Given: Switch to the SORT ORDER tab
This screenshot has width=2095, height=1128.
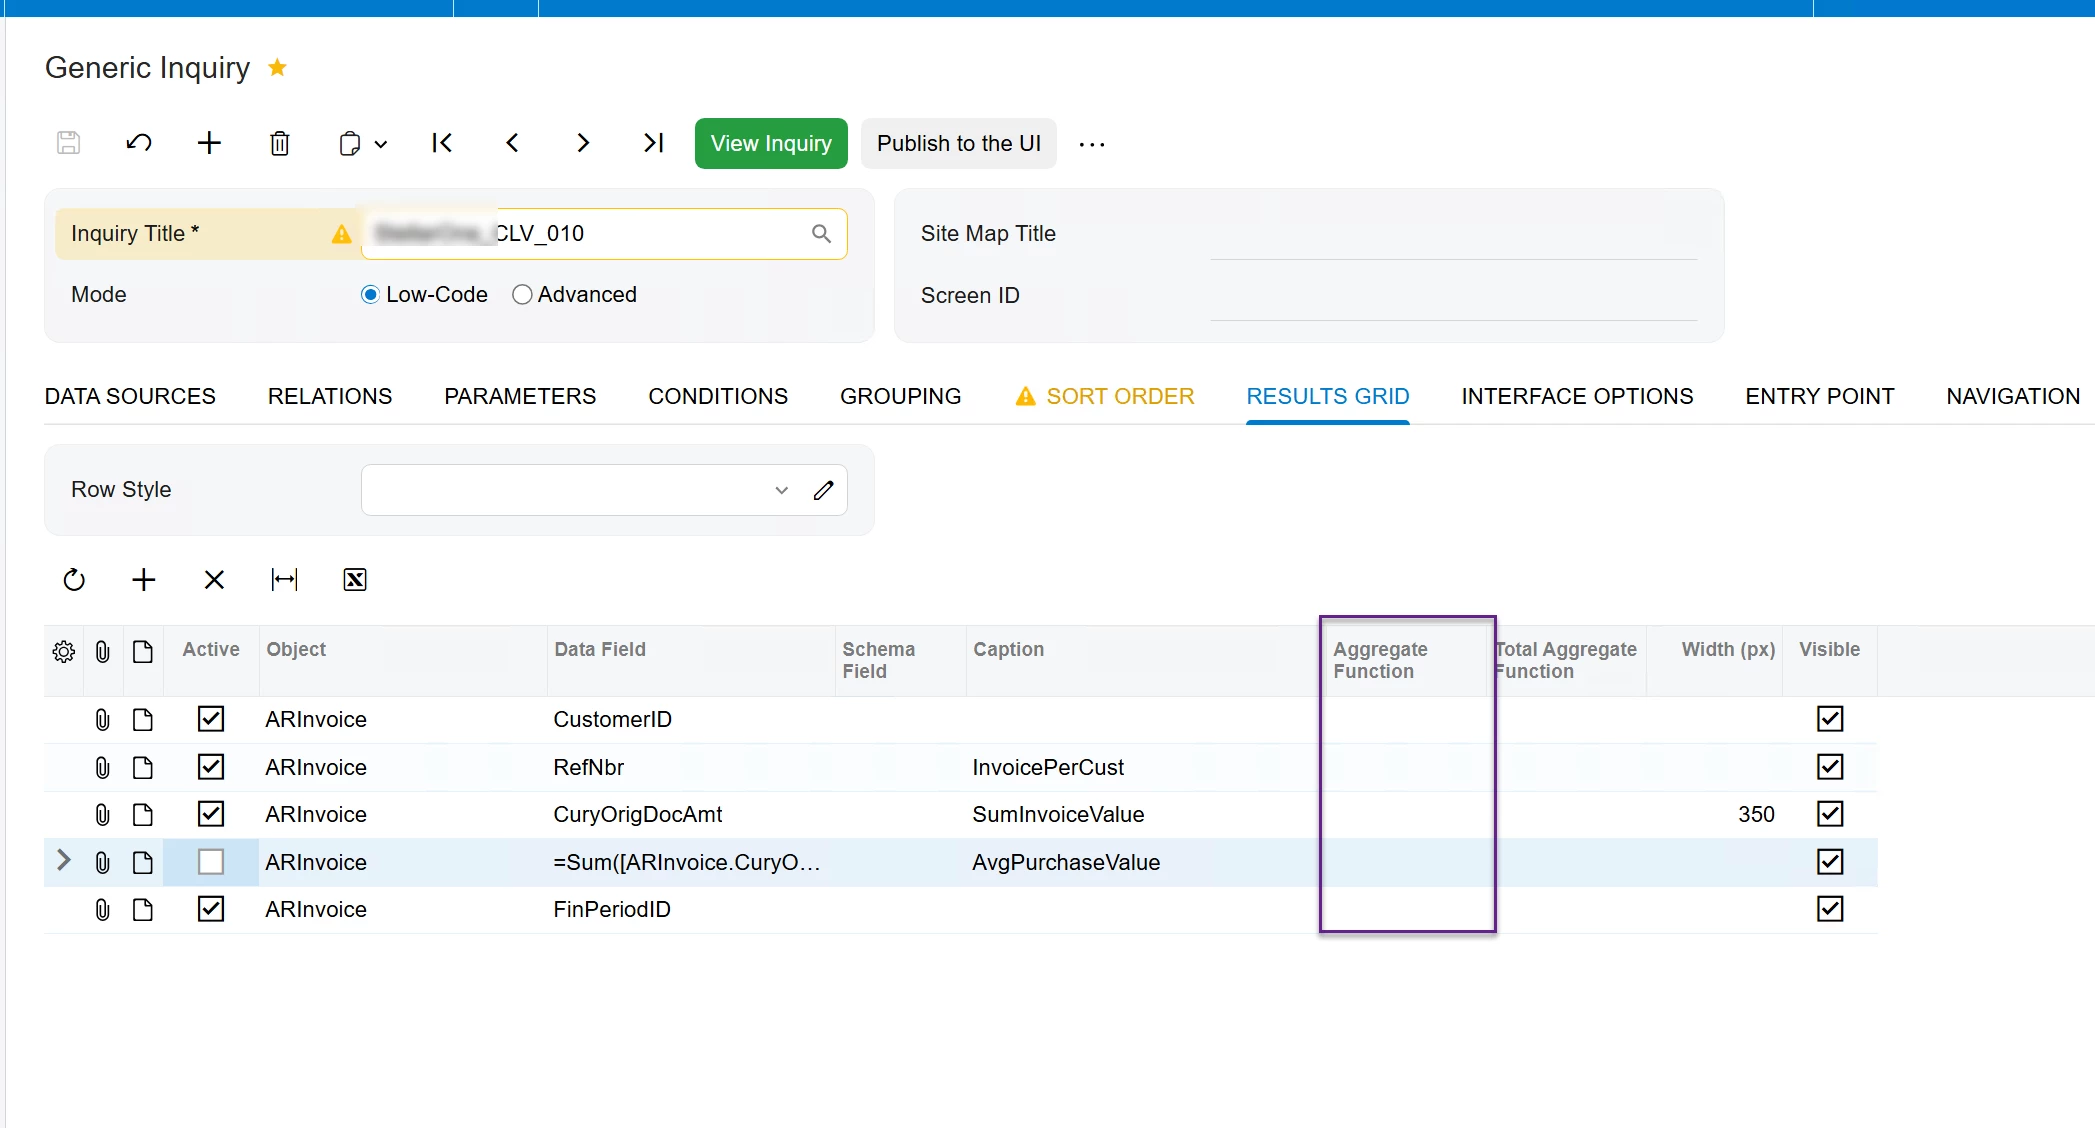Looking at the screenshot, I should point(1119,396).
